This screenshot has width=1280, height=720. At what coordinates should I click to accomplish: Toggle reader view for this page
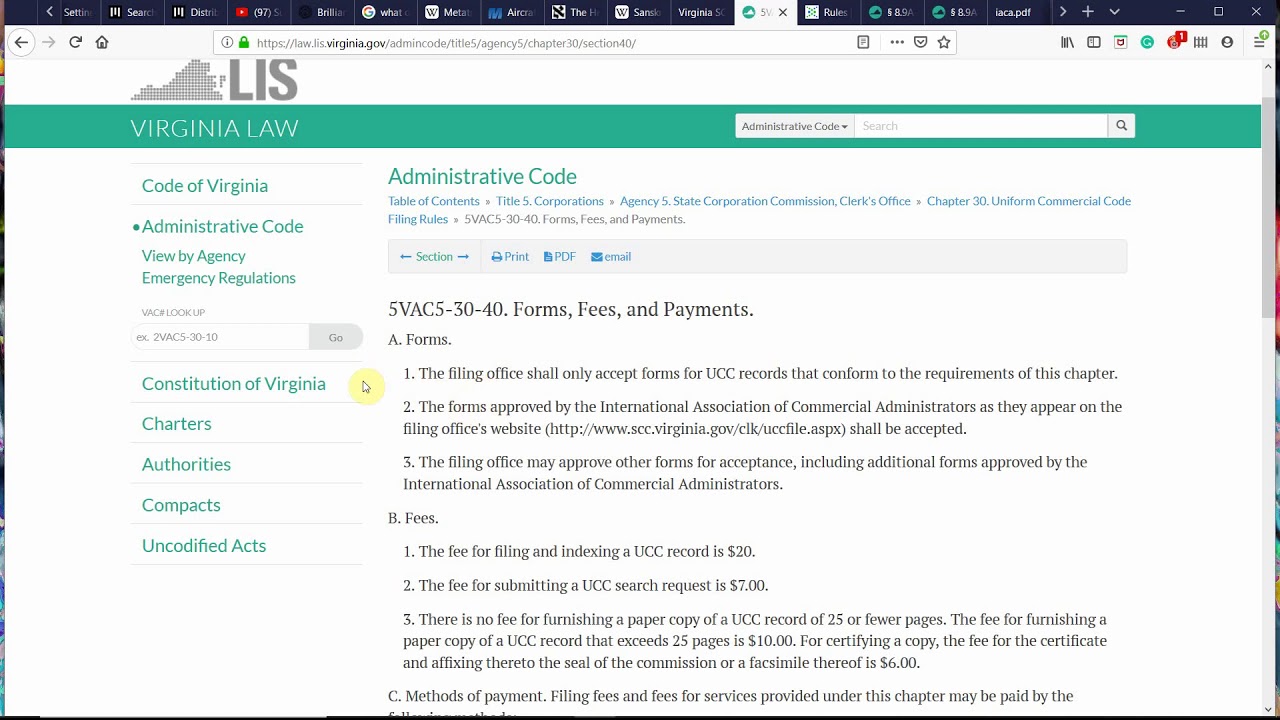coord(863,42)
